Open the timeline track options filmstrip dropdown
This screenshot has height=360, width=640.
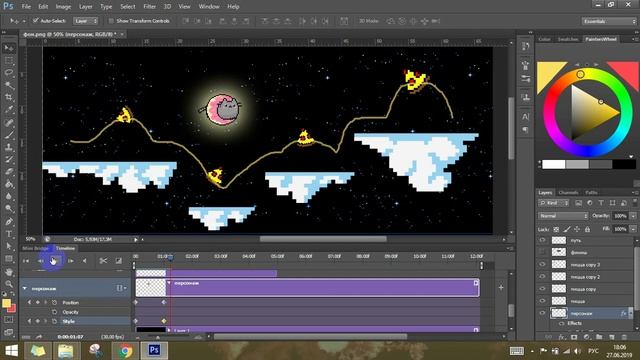click(121, 288)
